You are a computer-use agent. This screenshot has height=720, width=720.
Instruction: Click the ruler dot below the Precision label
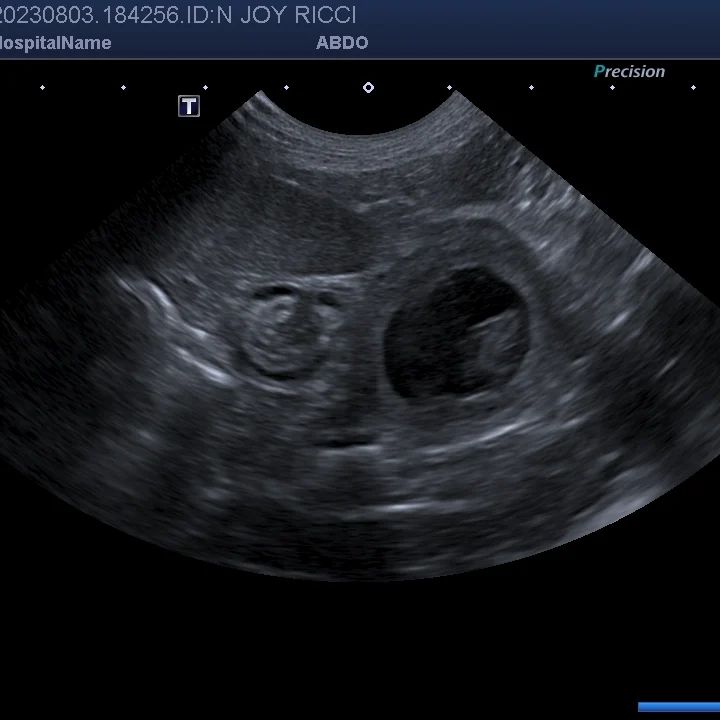pyautogui.click(x=612, y=88)
